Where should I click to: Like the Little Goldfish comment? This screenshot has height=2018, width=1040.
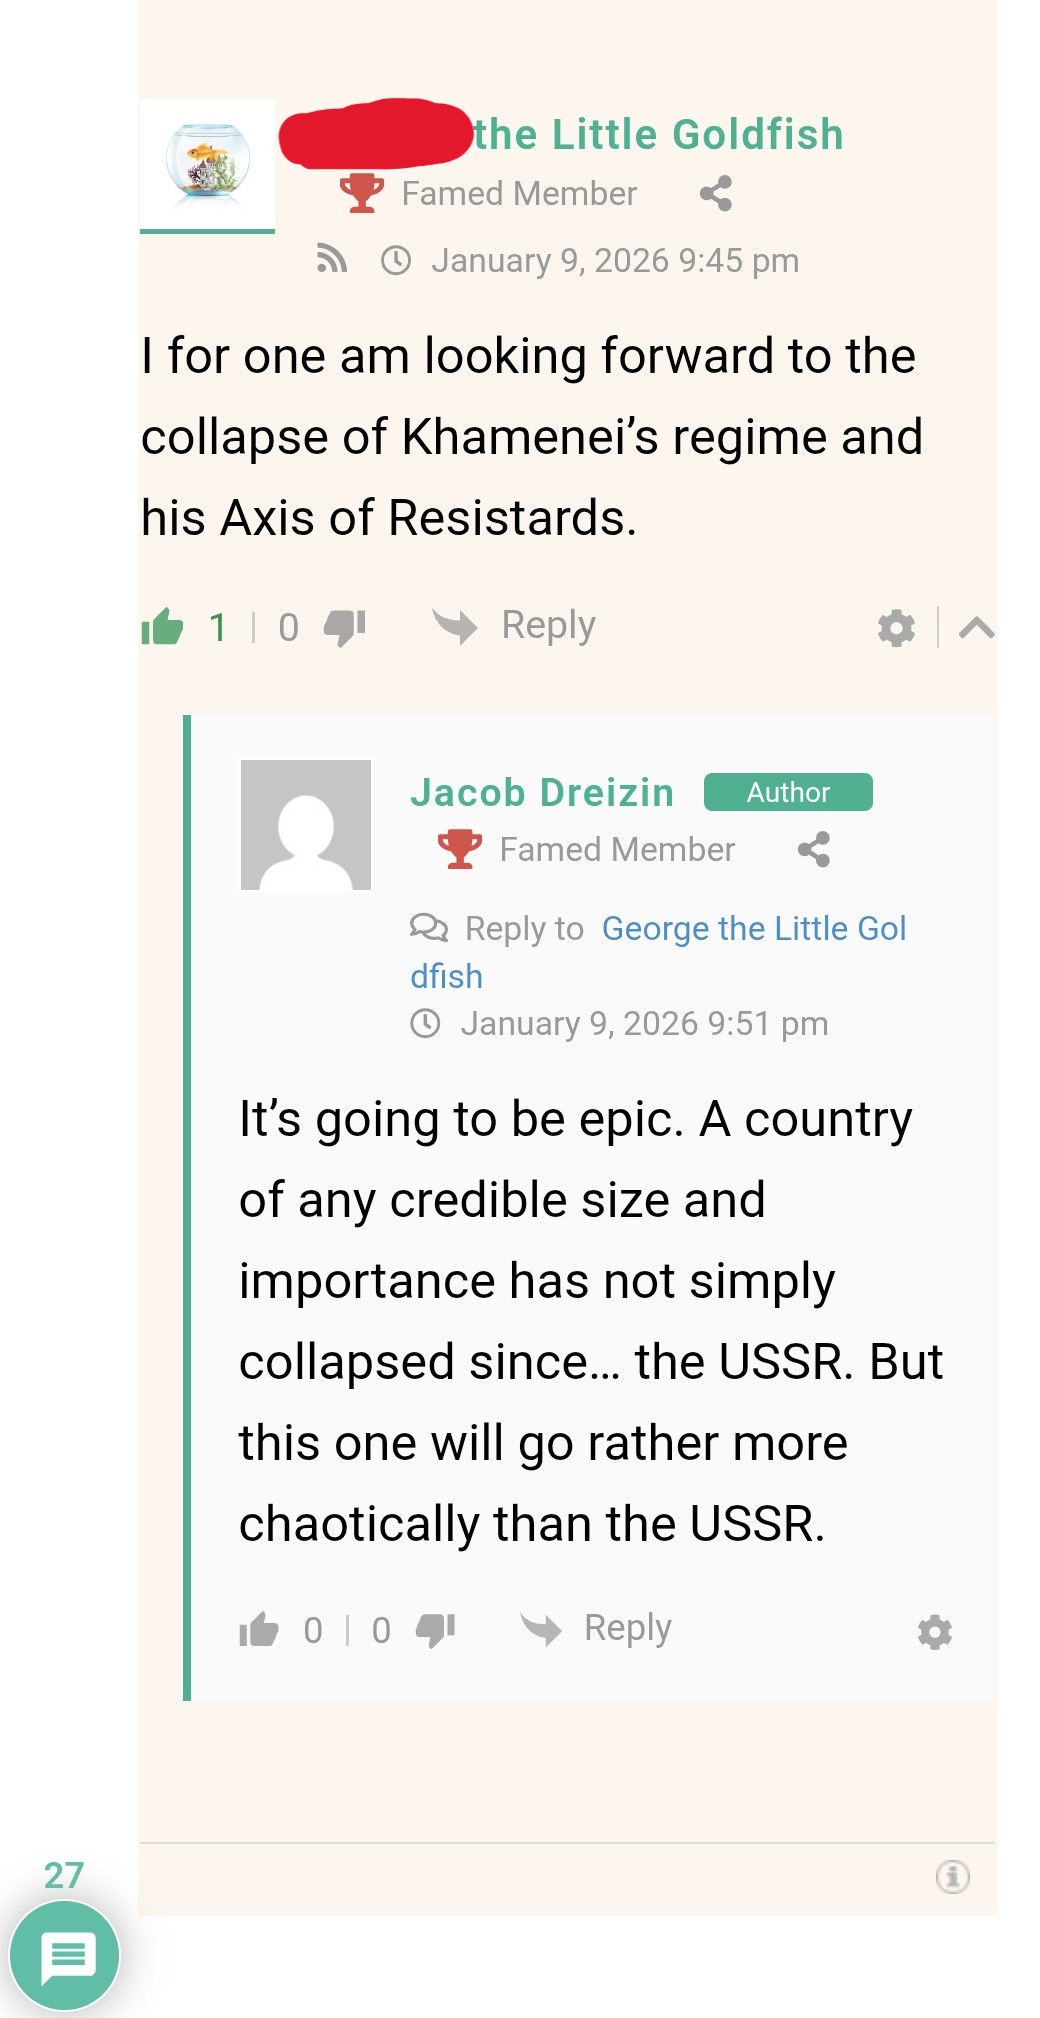pyautogui.click(x=162, y=627)
